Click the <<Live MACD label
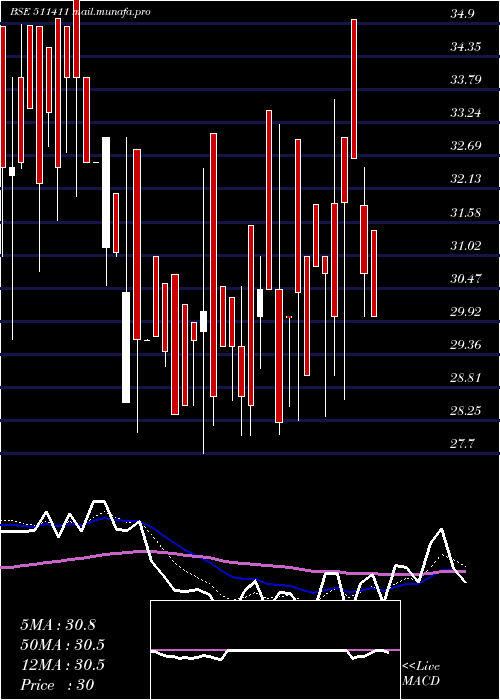The image size is (500, 700). point(421,673)
